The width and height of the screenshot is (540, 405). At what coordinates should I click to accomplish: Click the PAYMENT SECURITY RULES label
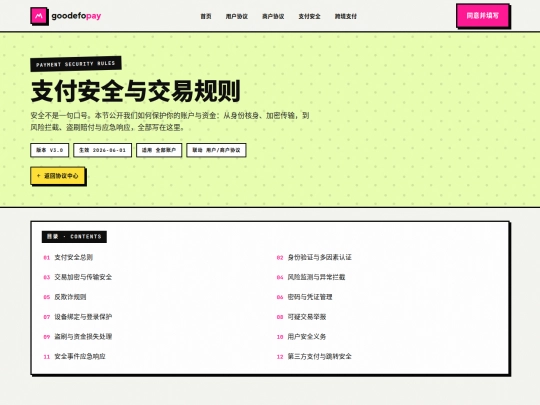tap(76, 64)
